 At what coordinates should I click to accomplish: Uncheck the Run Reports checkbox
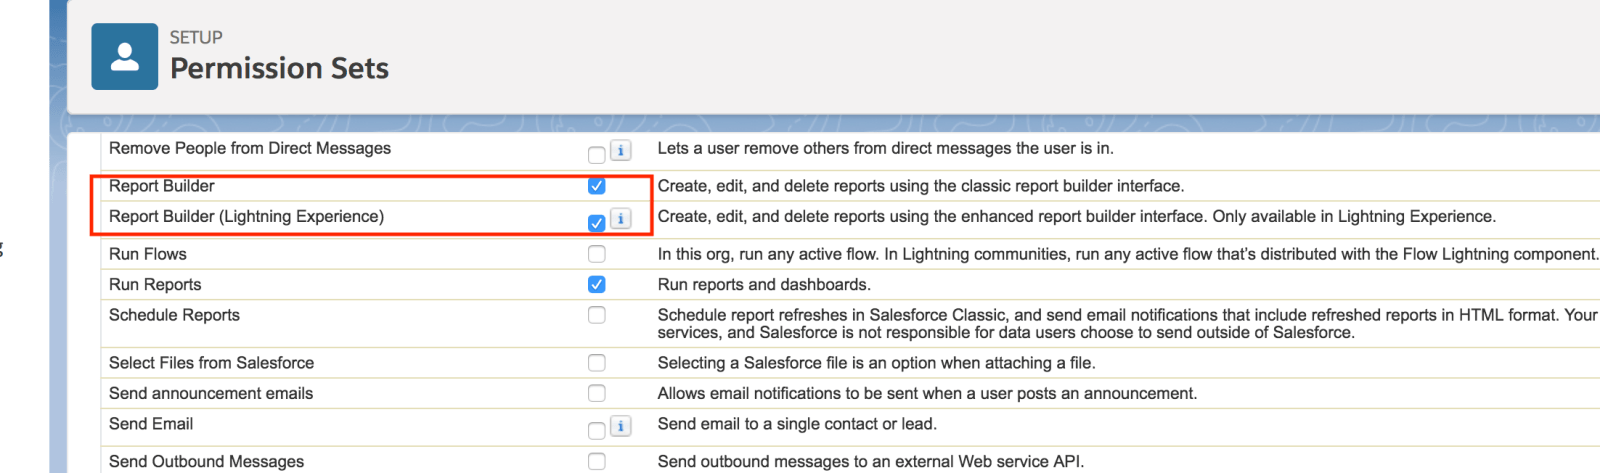pyautogui.click(x=597, y=284)
